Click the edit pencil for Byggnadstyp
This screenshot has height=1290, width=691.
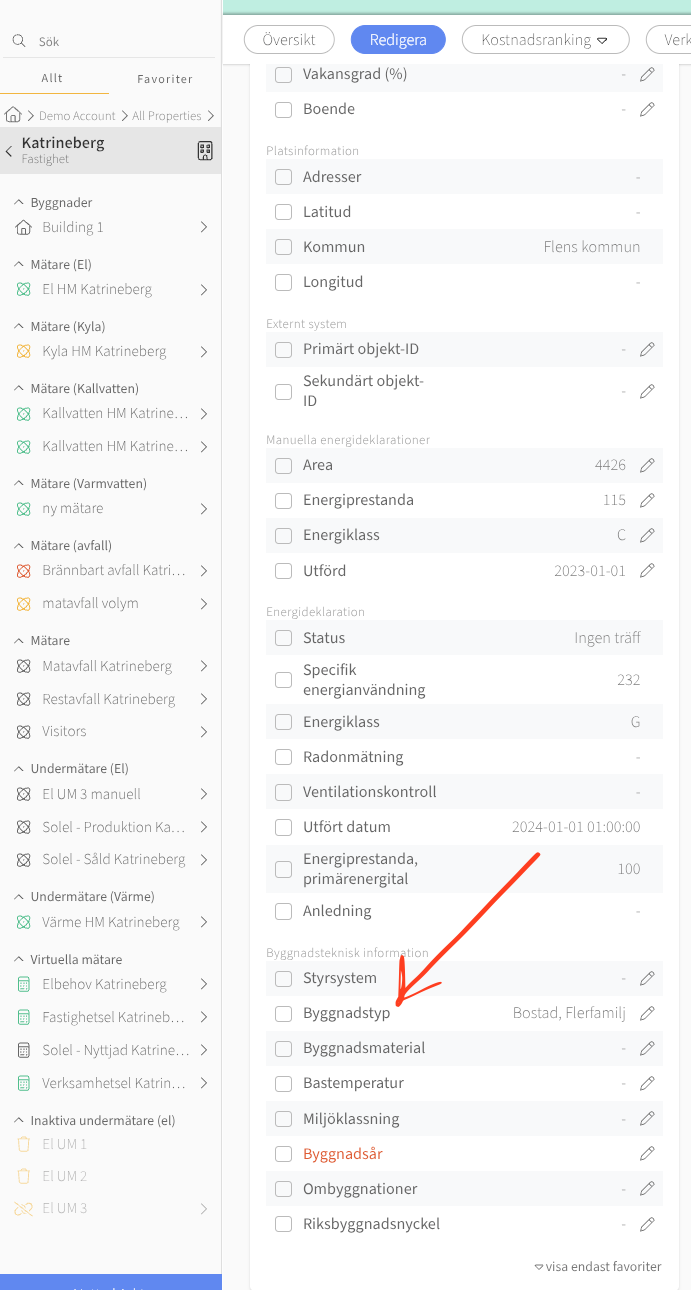[x=647, y=1013]
